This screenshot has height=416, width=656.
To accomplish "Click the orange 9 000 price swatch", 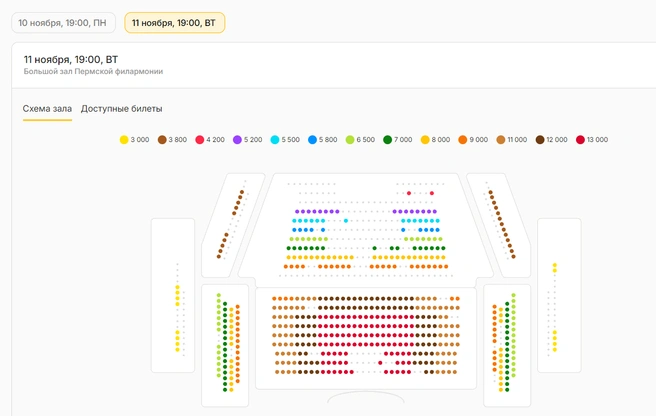I will tap(463, 140).
